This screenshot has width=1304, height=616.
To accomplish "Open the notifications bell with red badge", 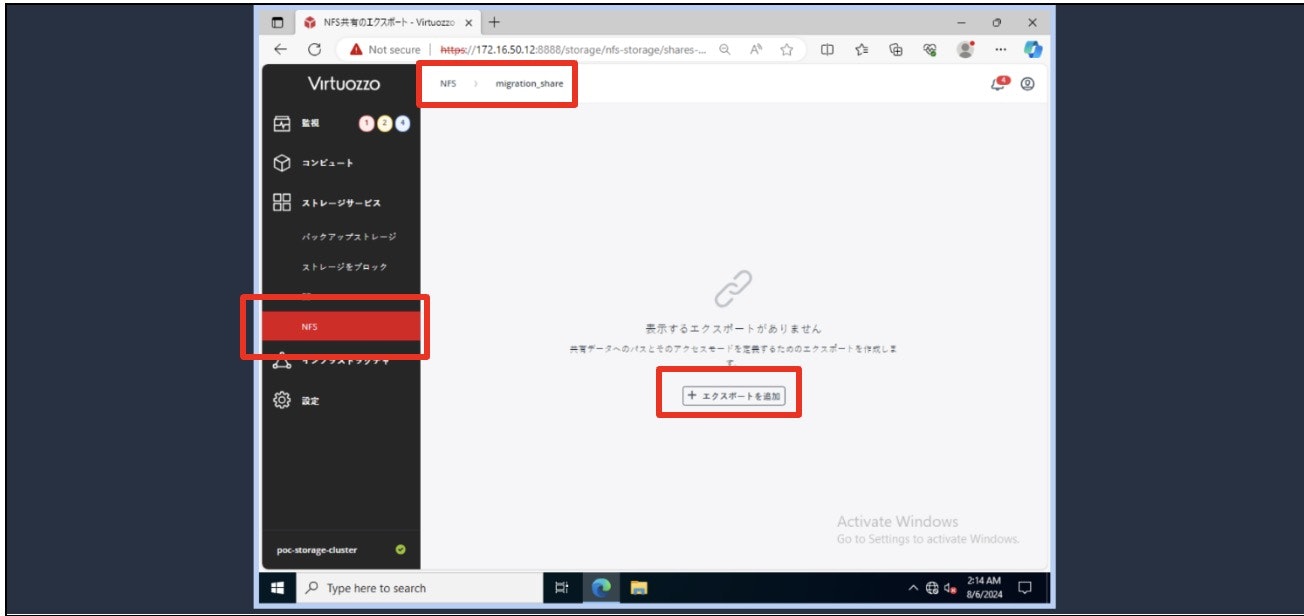I will (x=999, y=84).
